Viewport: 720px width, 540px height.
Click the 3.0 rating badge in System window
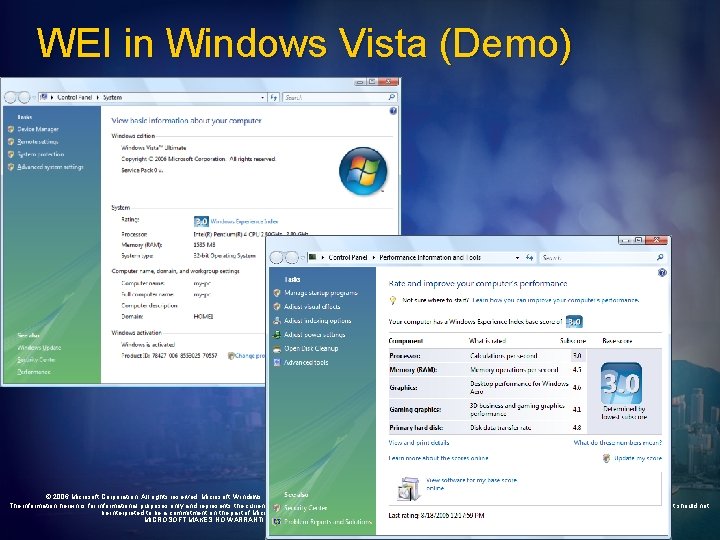[201, 221]
